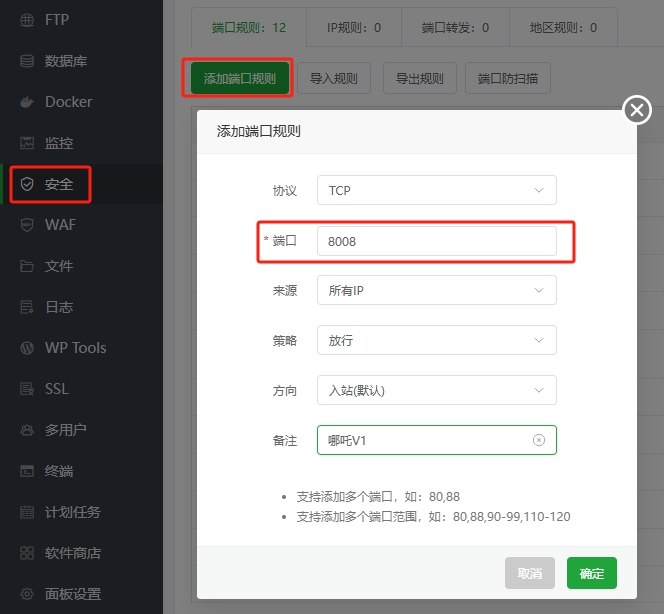
Task: Open the 文件 menu item text
Action: [59, 266]
